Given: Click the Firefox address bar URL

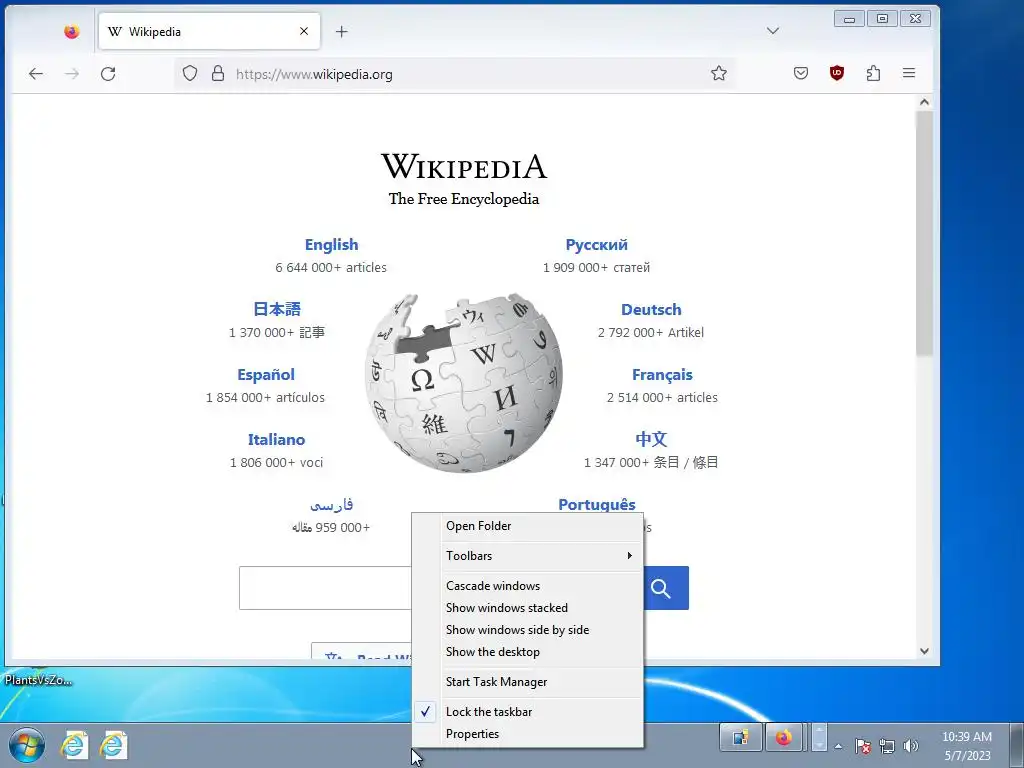Looking at the screenshot, I should 314,74.
